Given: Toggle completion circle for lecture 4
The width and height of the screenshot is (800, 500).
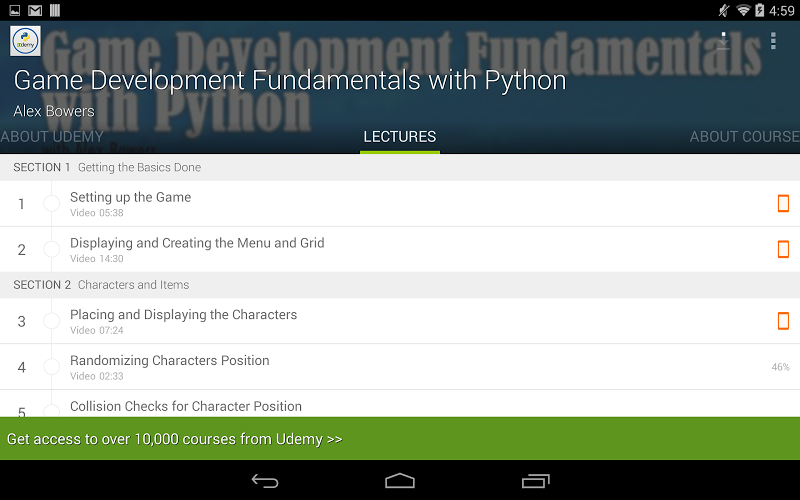Looking at the screenshot, I should [52, 367].
